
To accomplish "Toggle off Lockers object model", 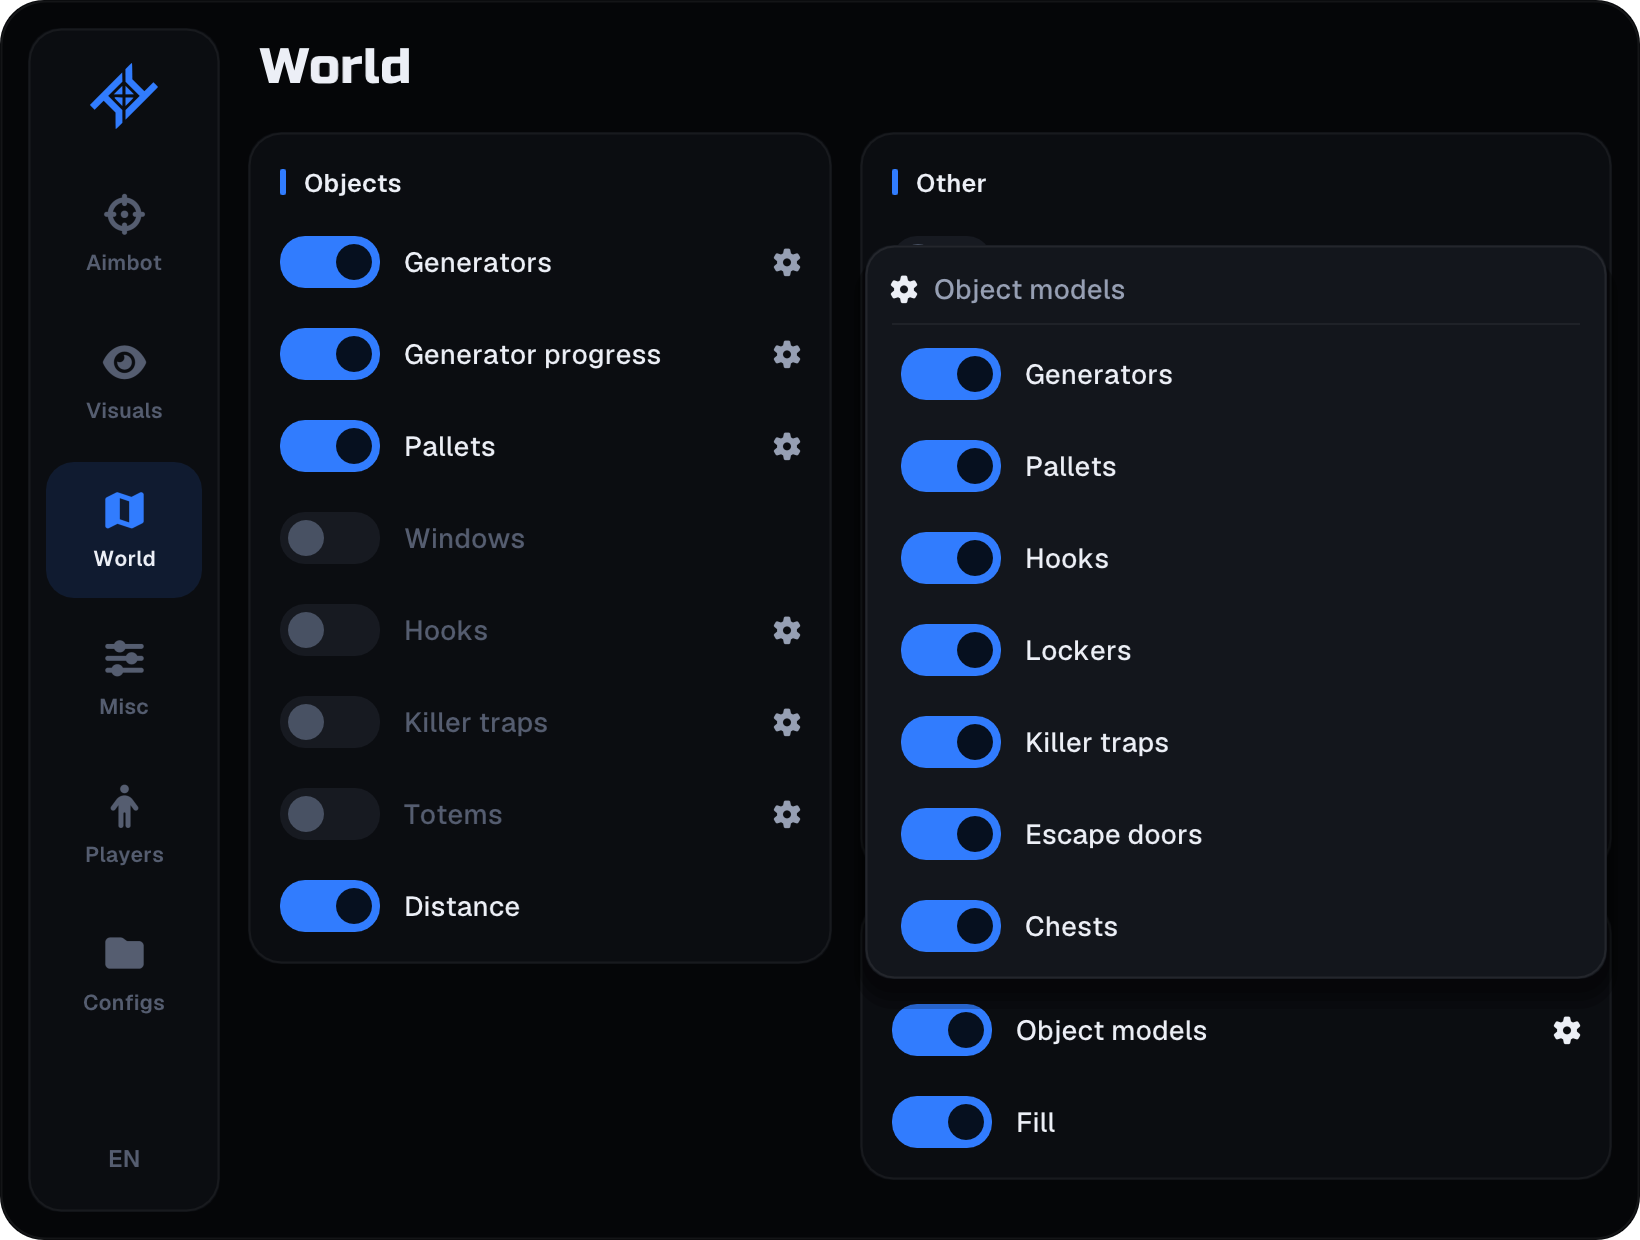I will coord(951,650).
